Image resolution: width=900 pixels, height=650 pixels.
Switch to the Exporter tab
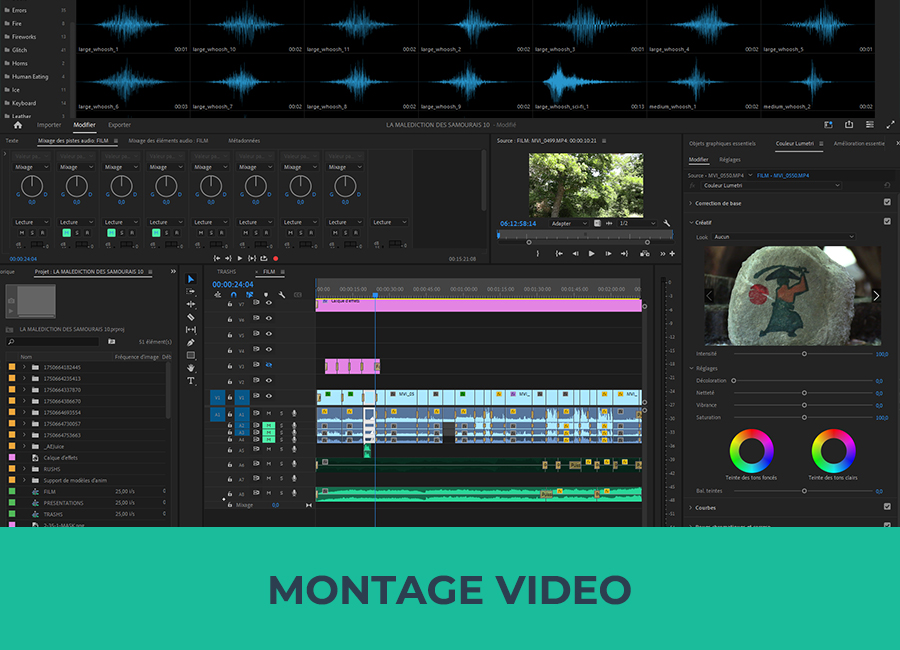pyautogui.click(x=119, y=125)
